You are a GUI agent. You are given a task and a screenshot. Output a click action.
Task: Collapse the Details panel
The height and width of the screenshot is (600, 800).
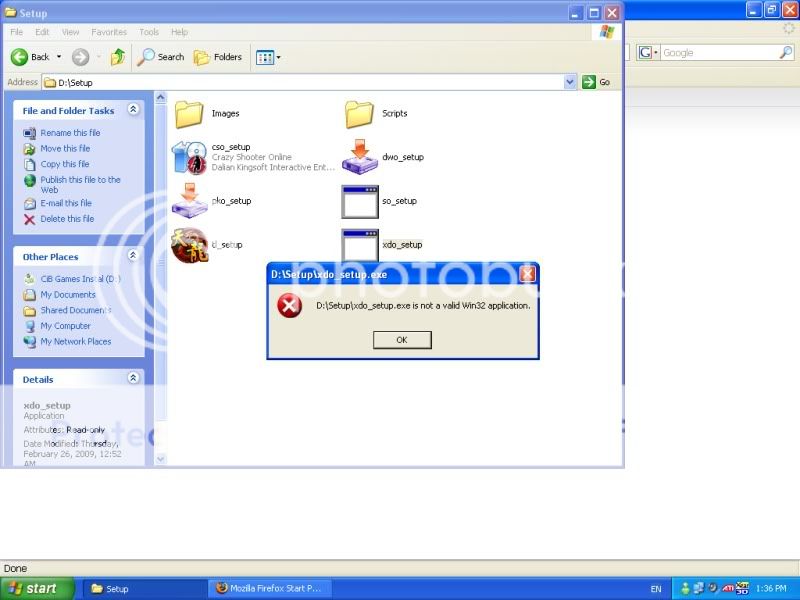[133, 379]
